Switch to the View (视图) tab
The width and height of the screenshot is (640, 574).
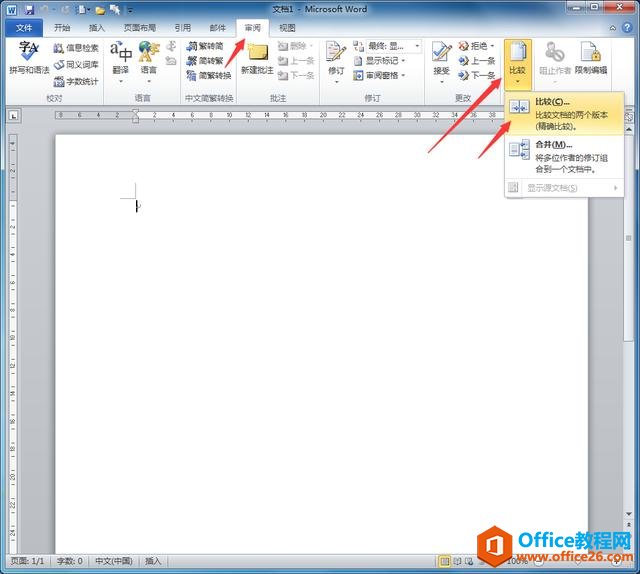[x=287, y=28]
